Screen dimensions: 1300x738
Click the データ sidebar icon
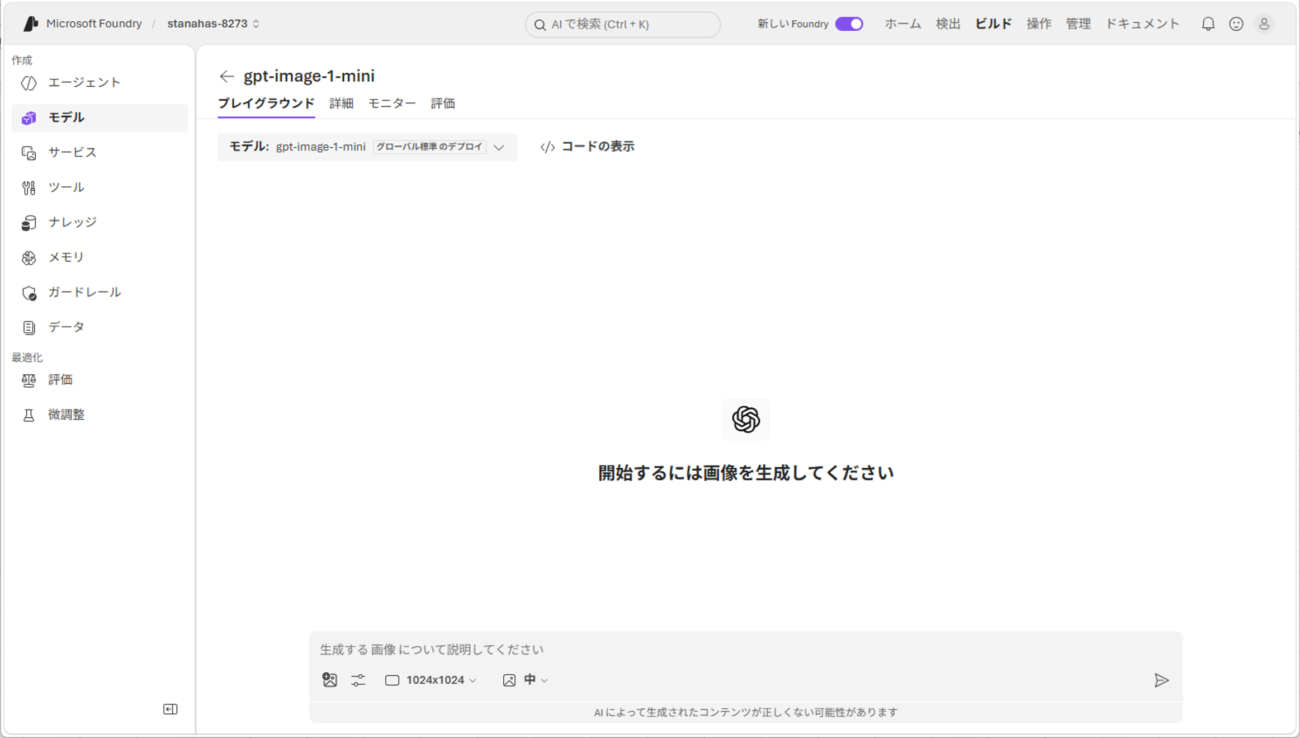[x=29, y=328]
